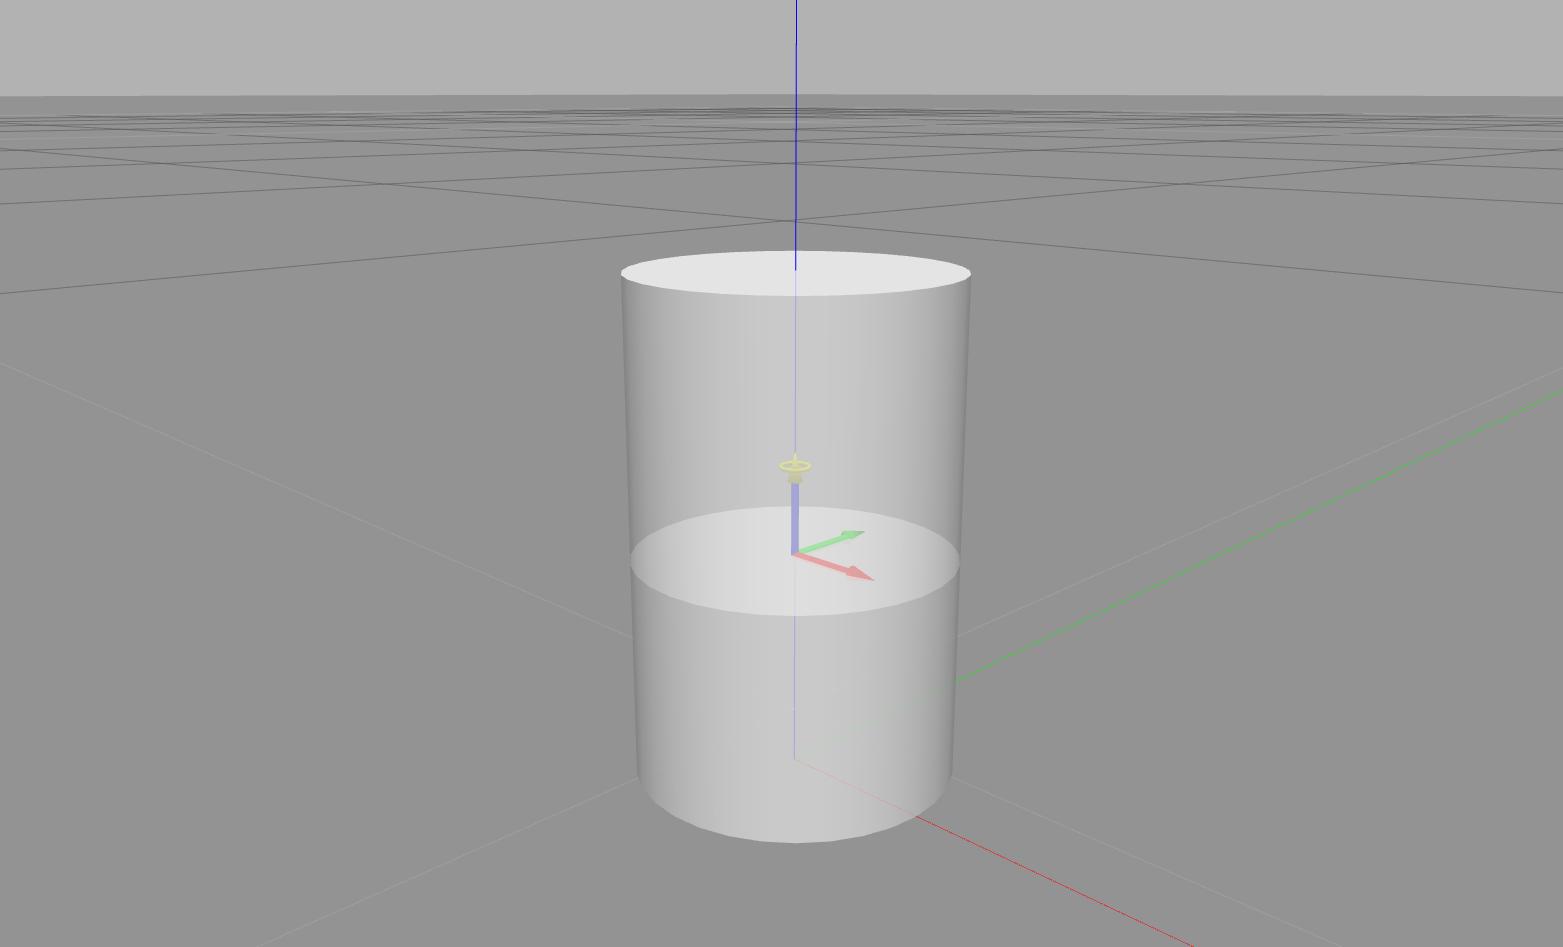Image resolution: width=1563 pixels, height=947 pixels.
Task: Click the red arrowhead tip of gizmo
Action: pos(862,575)
